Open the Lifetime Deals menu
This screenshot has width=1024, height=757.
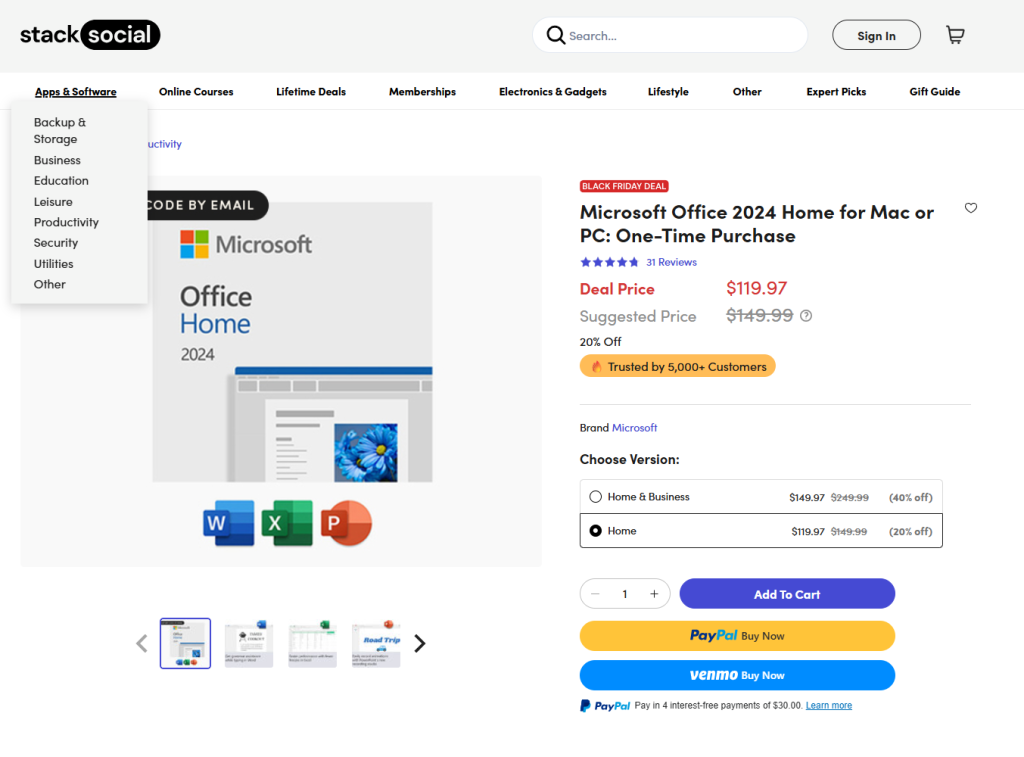[x=311, y=92]
